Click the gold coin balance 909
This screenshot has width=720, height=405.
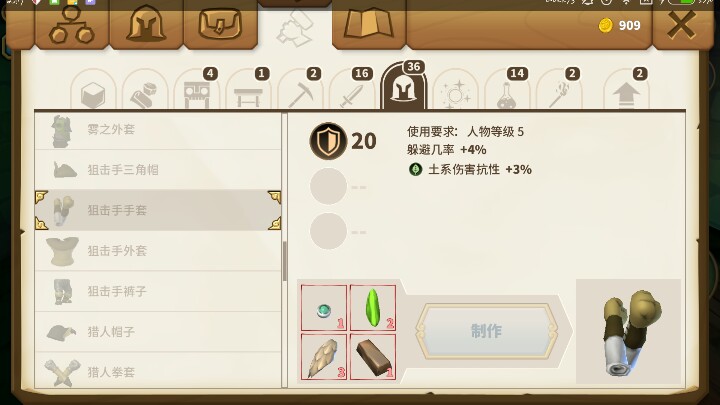619,25
